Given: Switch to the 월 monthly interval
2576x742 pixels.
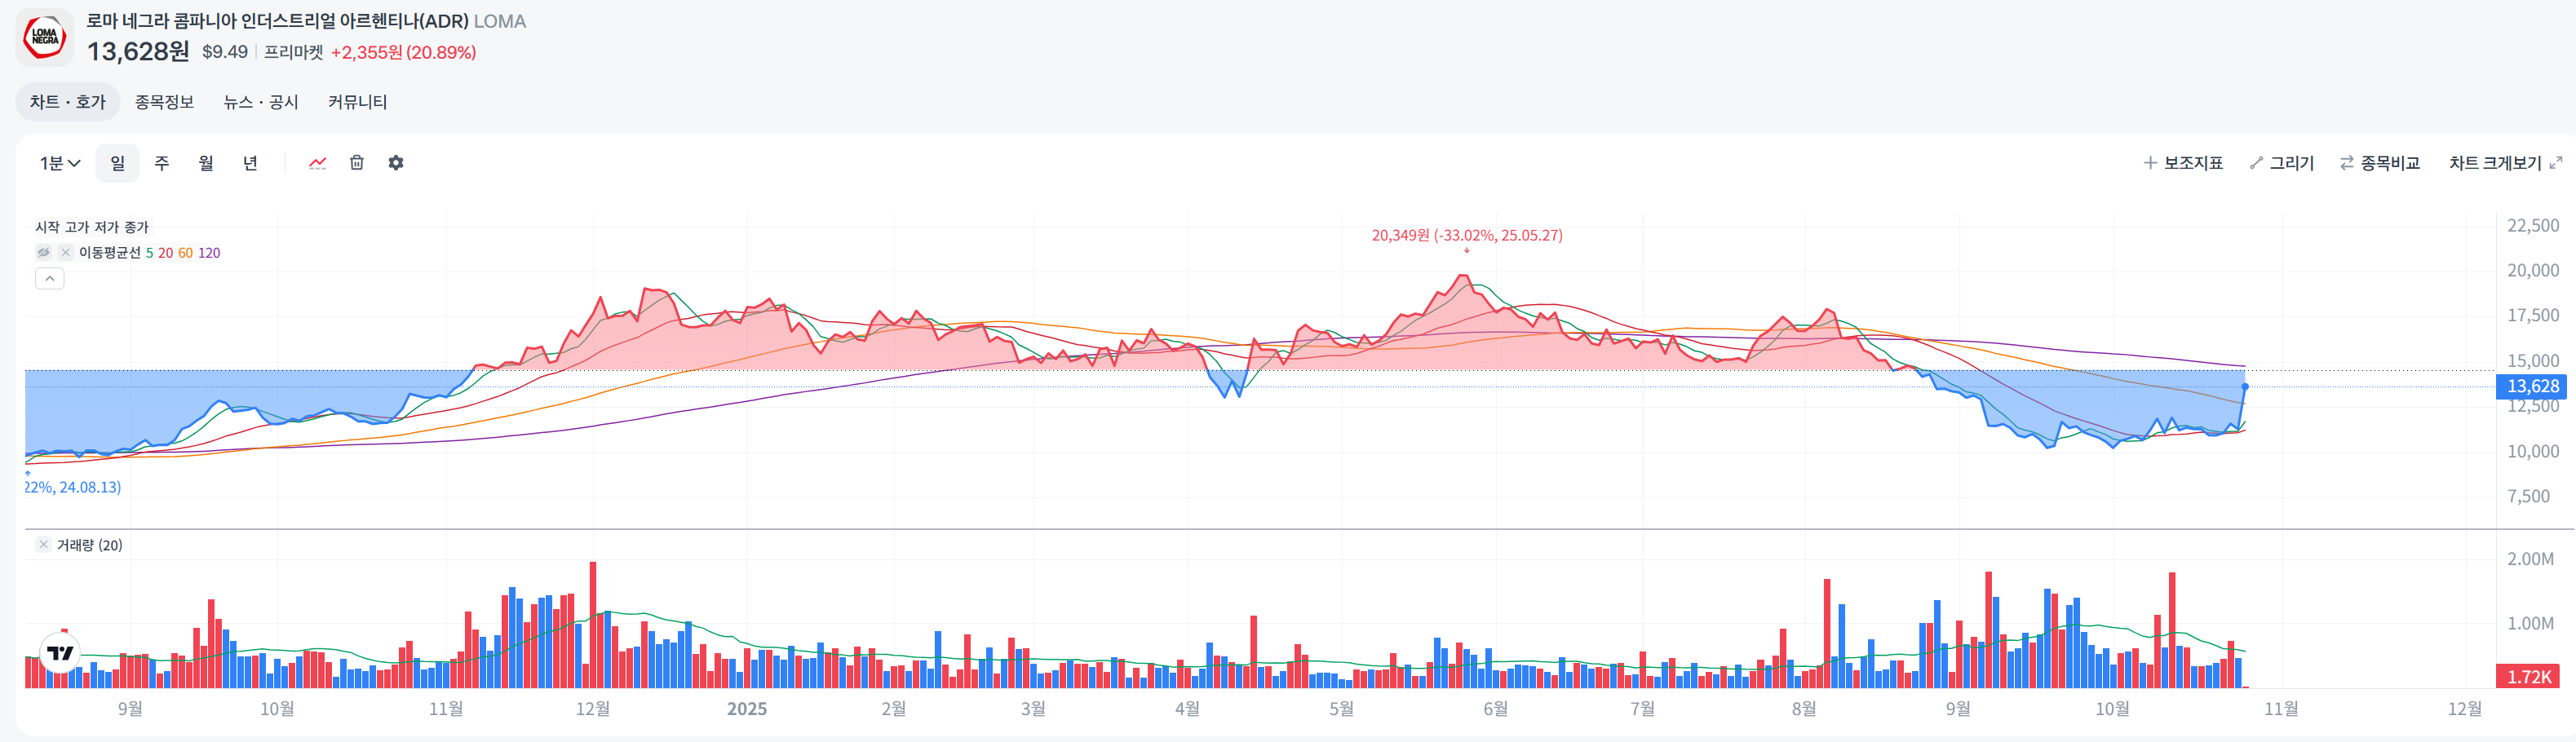Looking at the screenshot, I should pos(206,163).
